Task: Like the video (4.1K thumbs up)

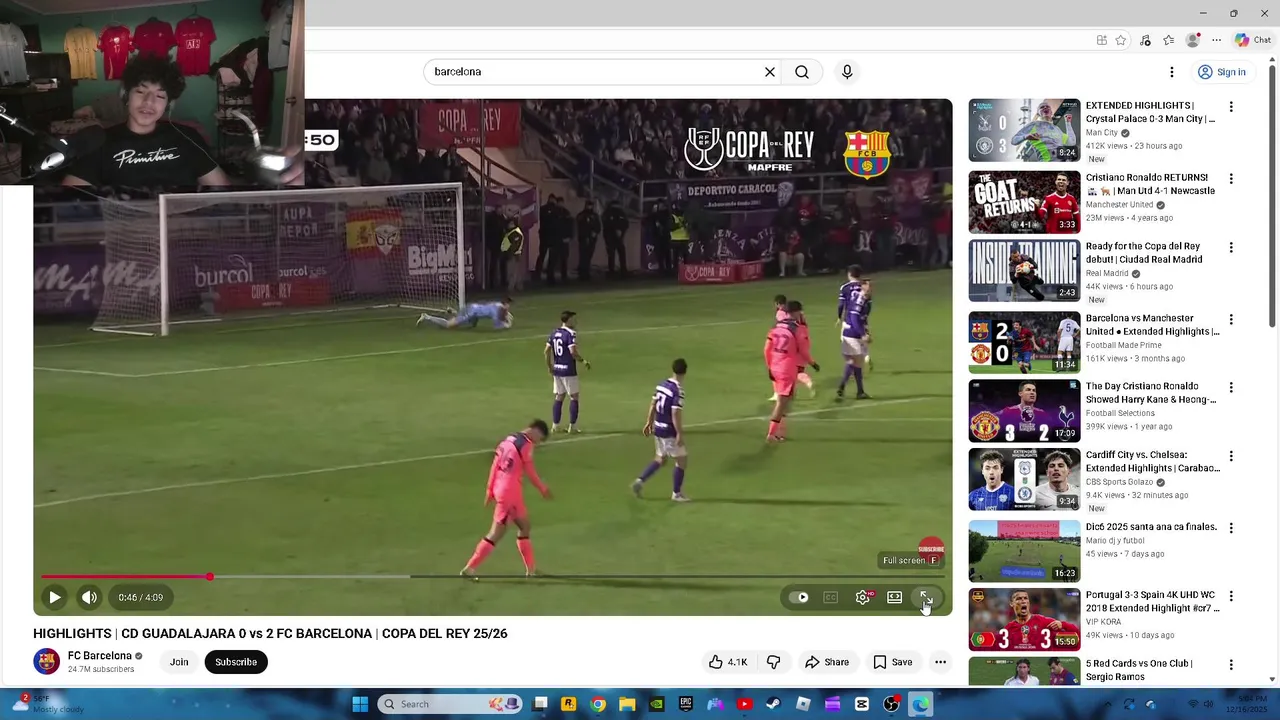Action: point(728,662)
